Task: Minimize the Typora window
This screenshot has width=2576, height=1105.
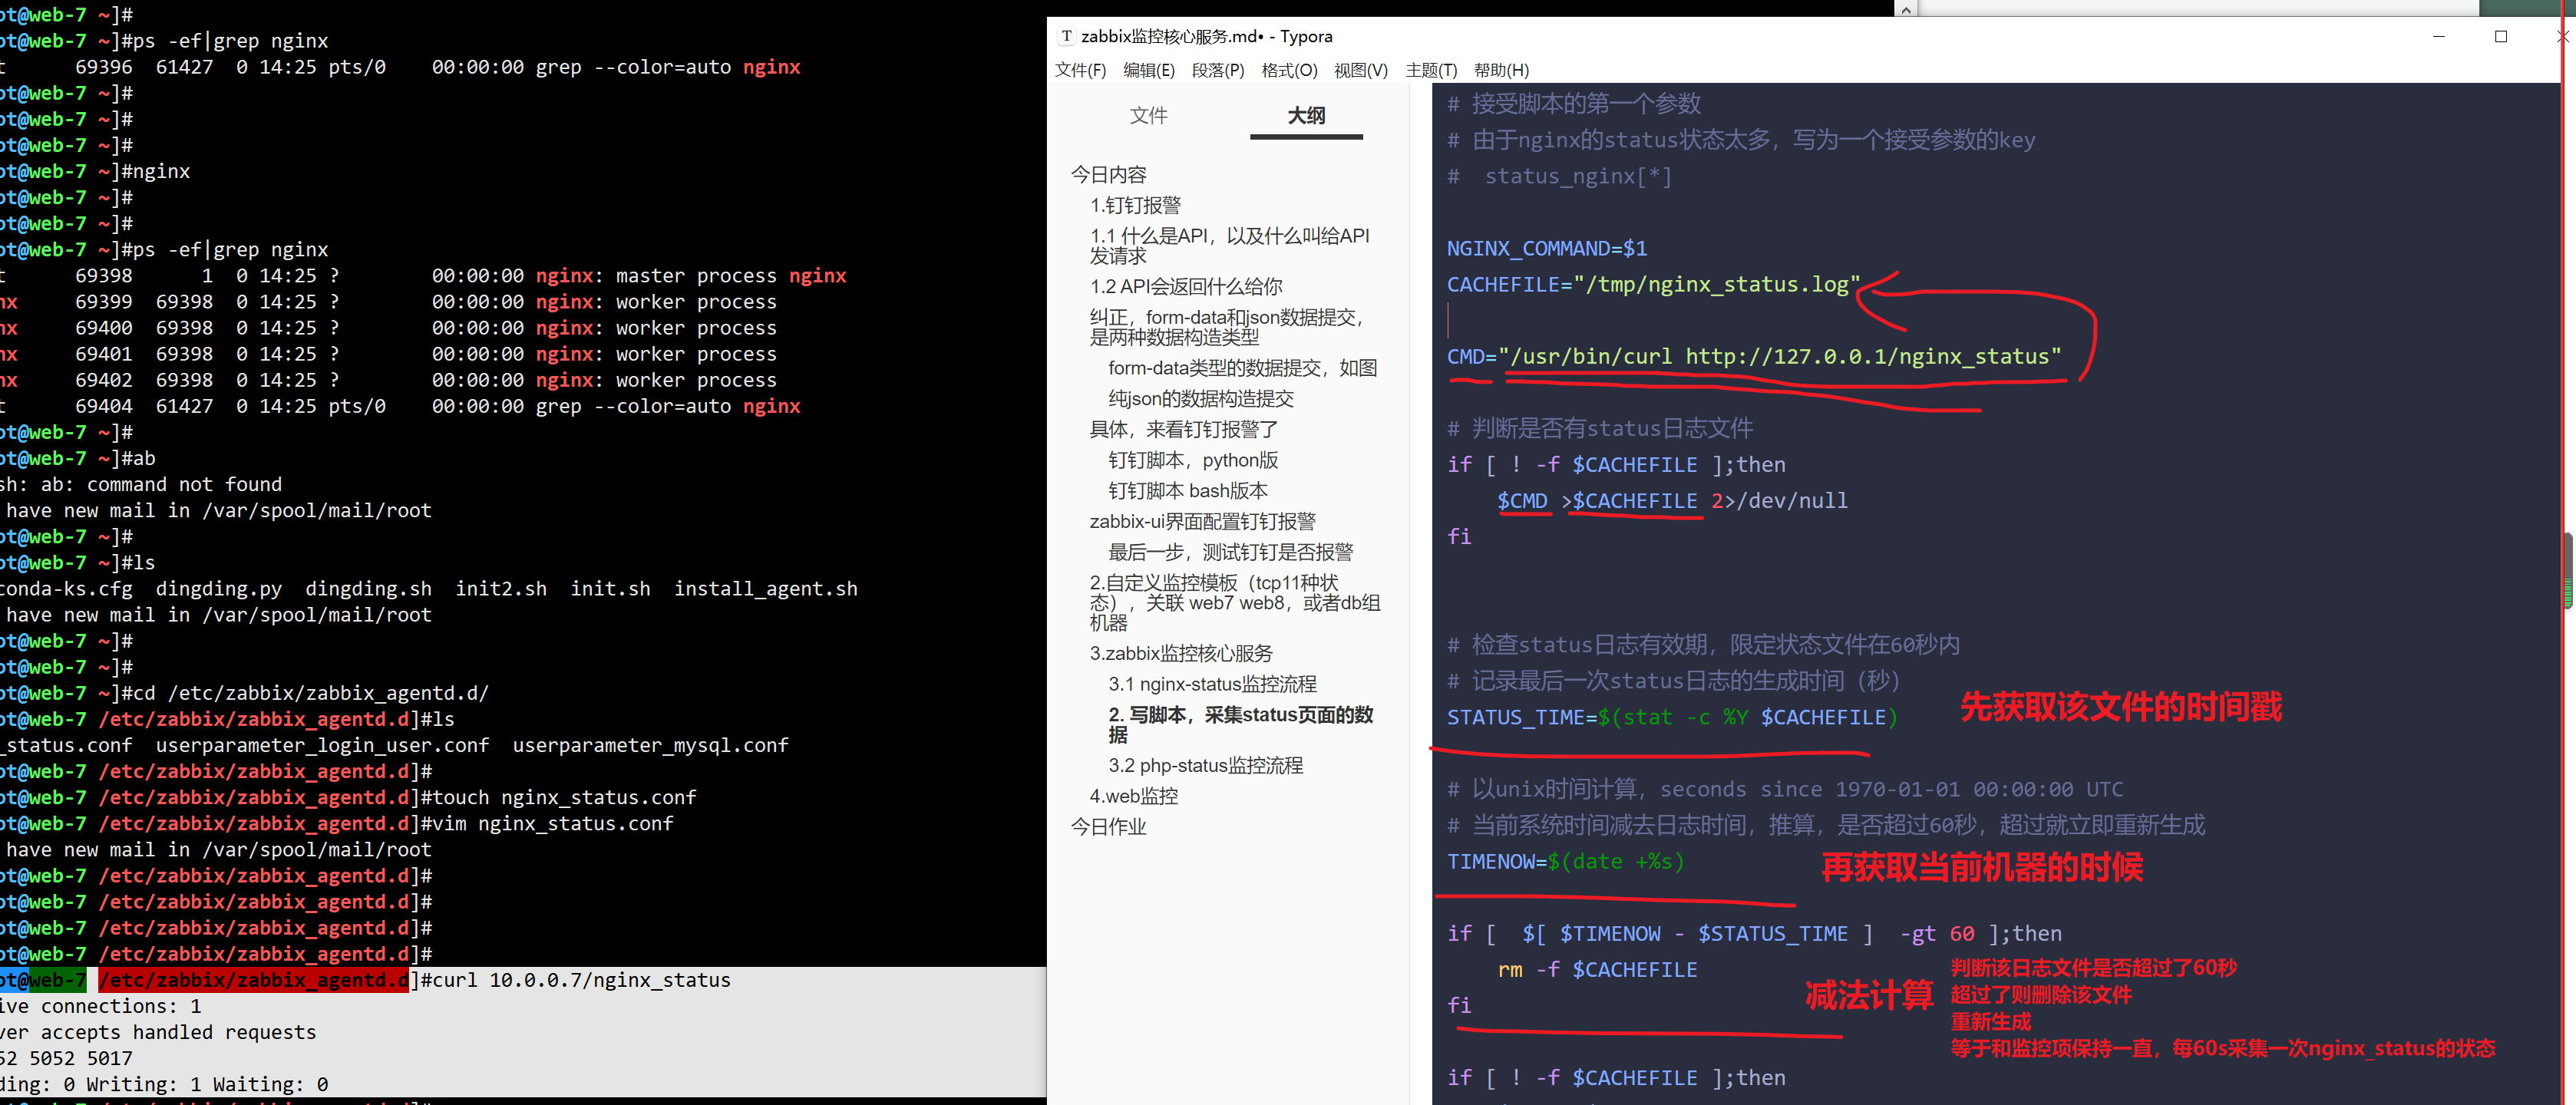Action: [2438, 36]
